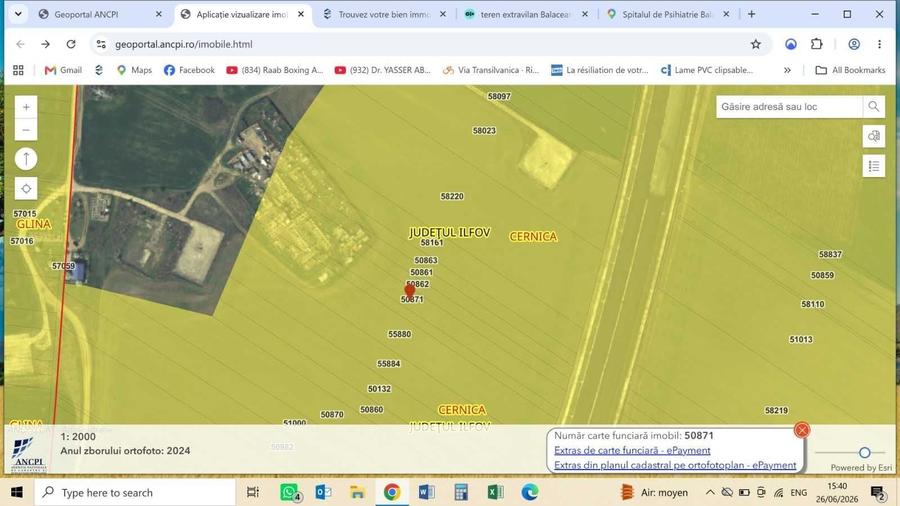Screen dimensions: 900x506
Task: Click the address bar URL
Action: tap(184, 44)
